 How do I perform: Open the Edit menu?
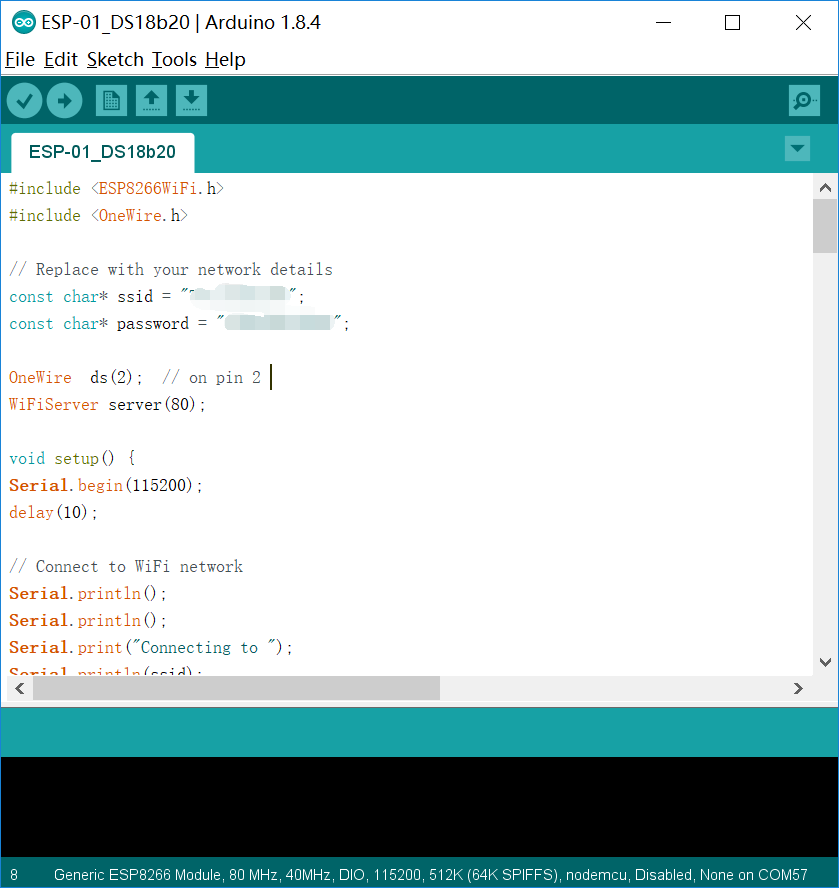tap(61, 59)
